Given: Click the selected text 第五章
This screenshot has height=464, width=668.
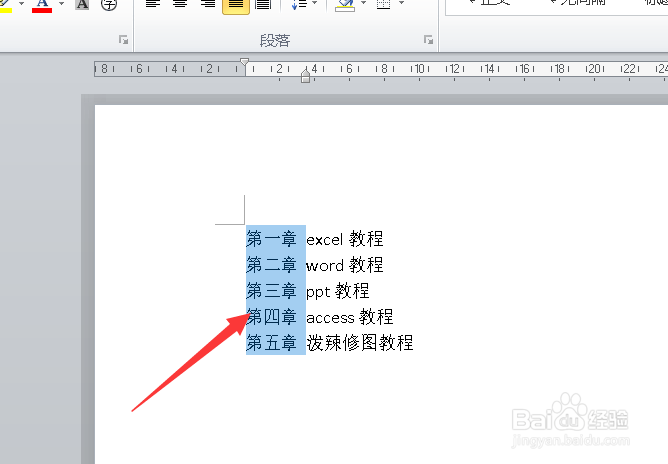Looking at the screenshot, I should [271, 343].
